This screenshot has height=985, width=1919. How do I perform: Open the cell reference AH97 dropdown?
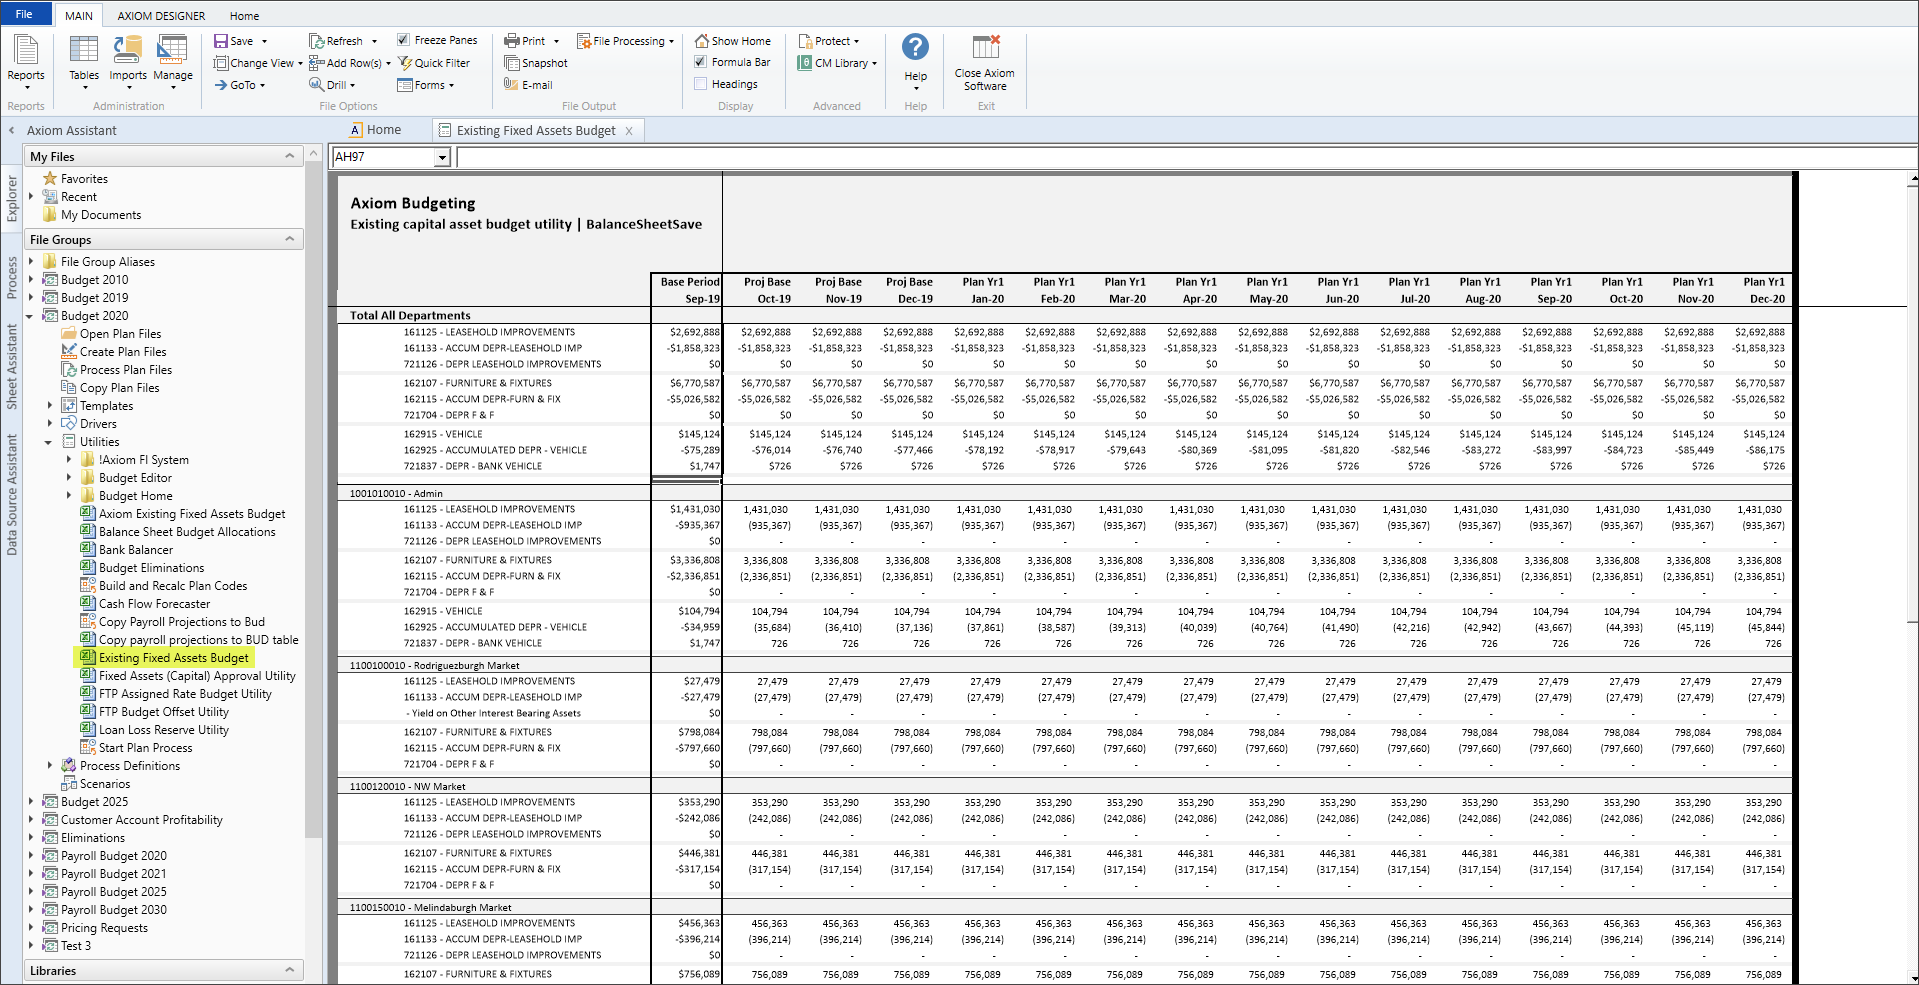coord(442,157)
